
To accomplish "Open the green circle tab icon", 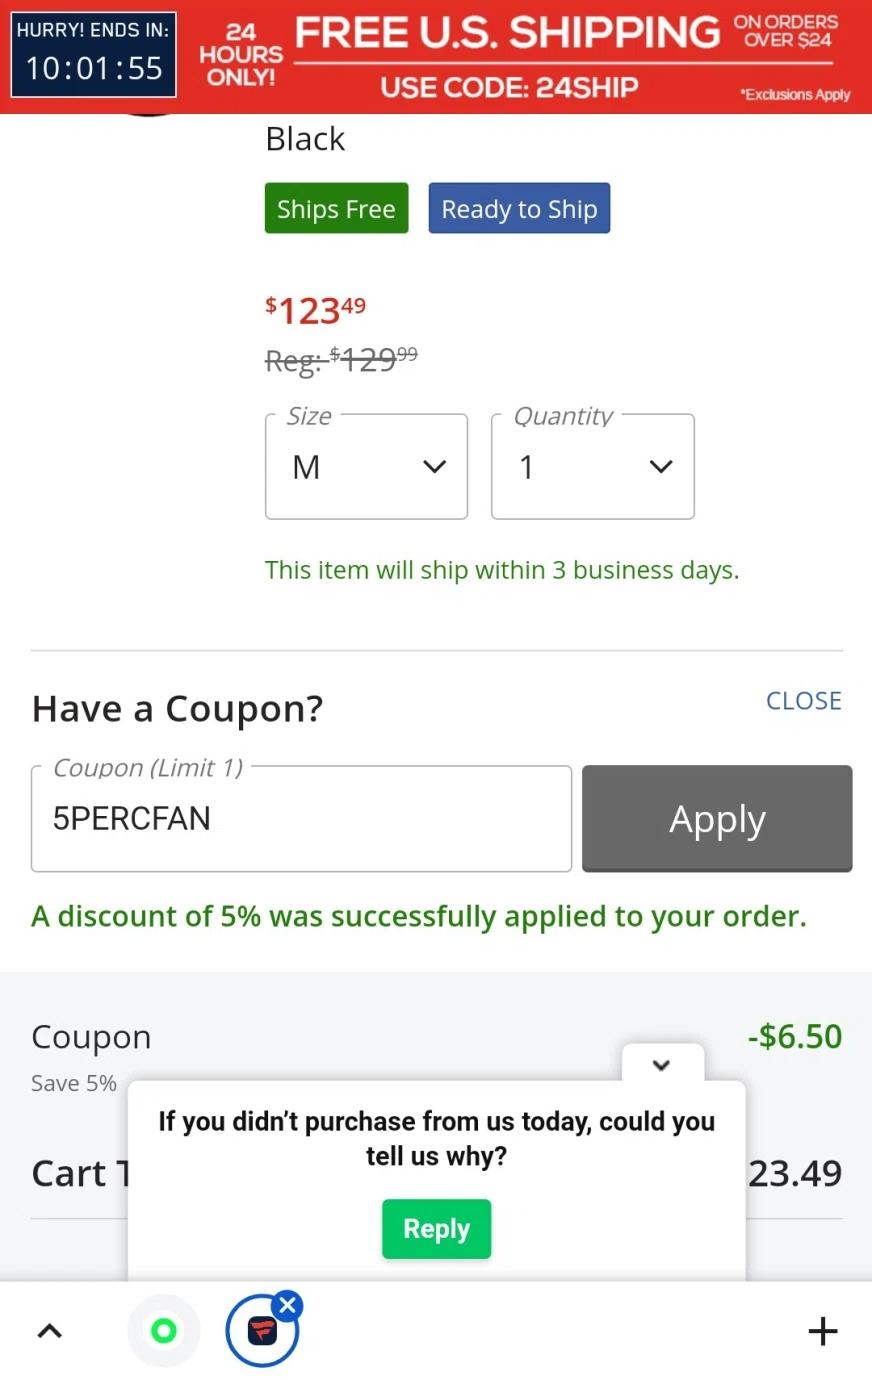I will 164,1331.
